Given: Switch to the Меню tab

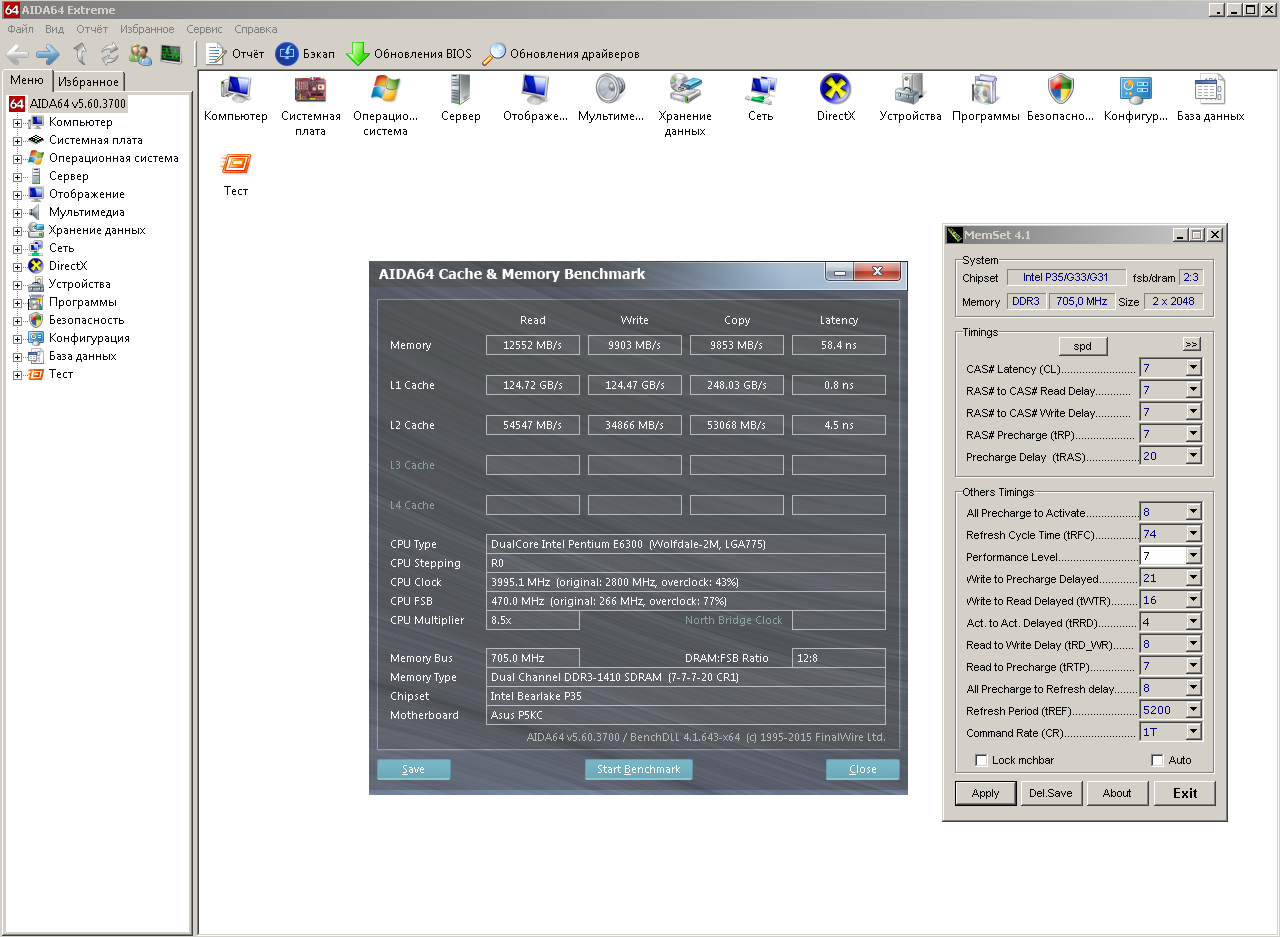Looking at the screenshot, I should coord(27,81).
